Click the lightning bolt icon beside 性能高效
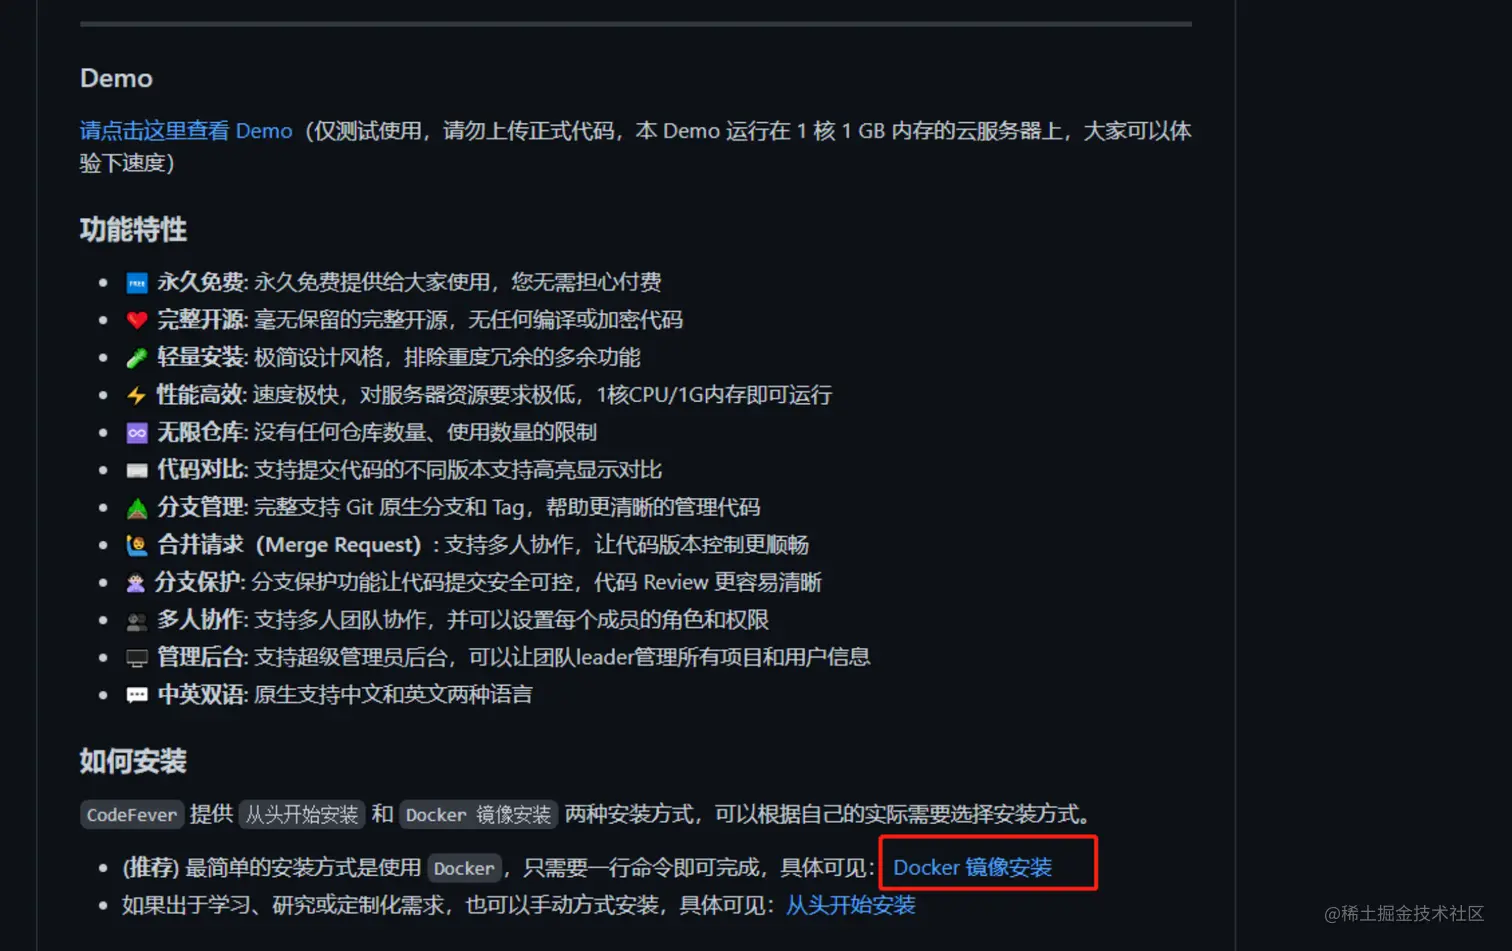Screen dimensions: 1512x951 [x=137, y=395]
